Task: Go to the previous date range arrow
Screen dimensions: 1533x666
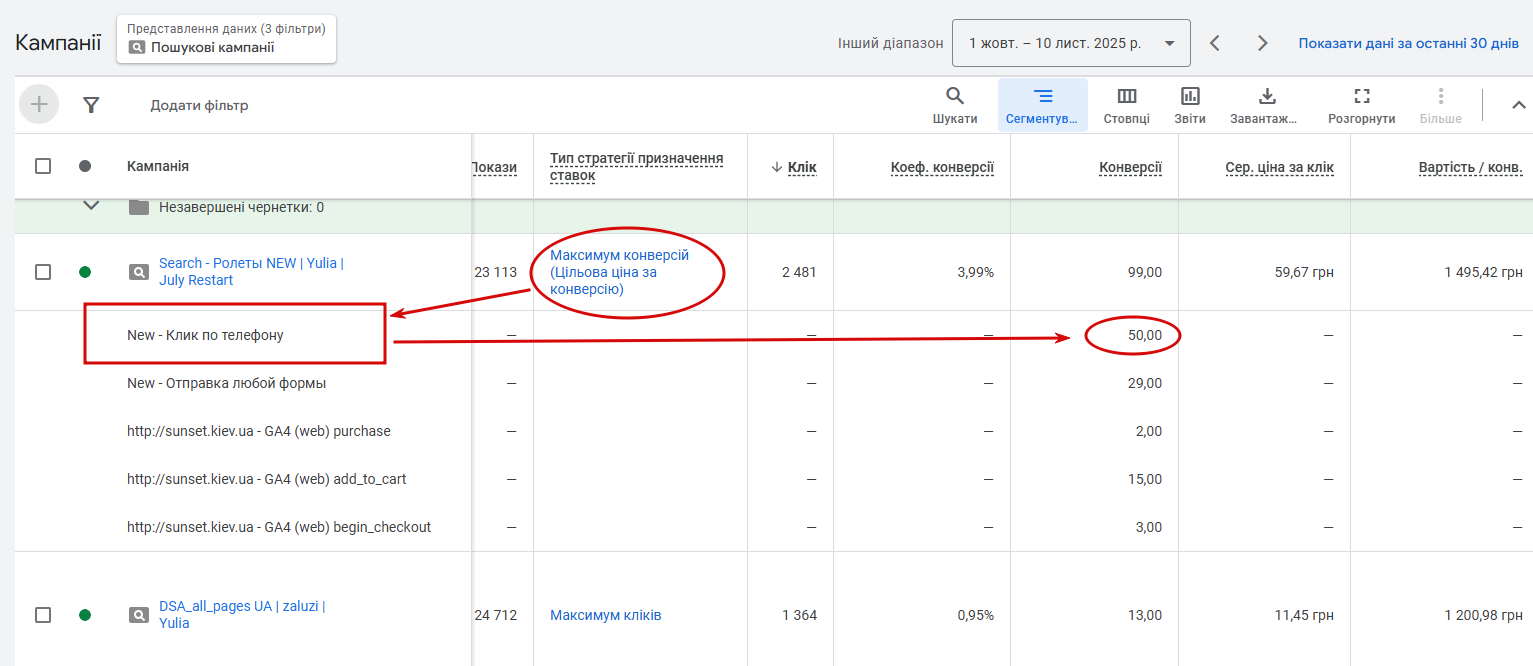Action: tap(1215, 43)
